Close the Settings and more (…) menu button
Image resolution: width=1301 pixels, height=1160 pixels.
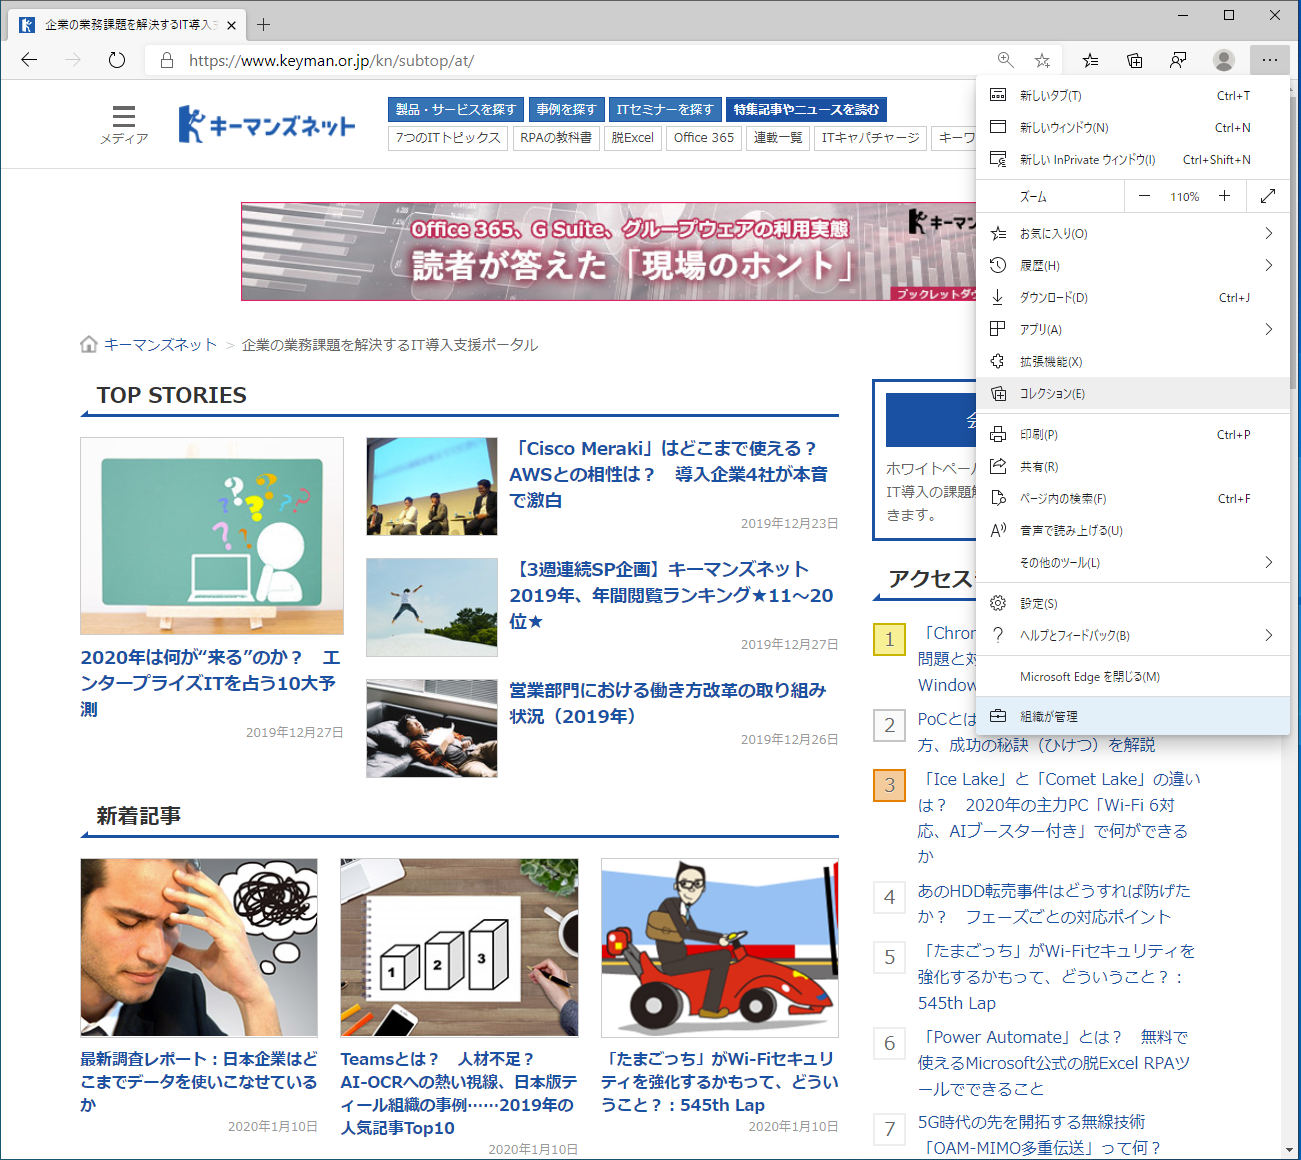(x=1269, y=60)
